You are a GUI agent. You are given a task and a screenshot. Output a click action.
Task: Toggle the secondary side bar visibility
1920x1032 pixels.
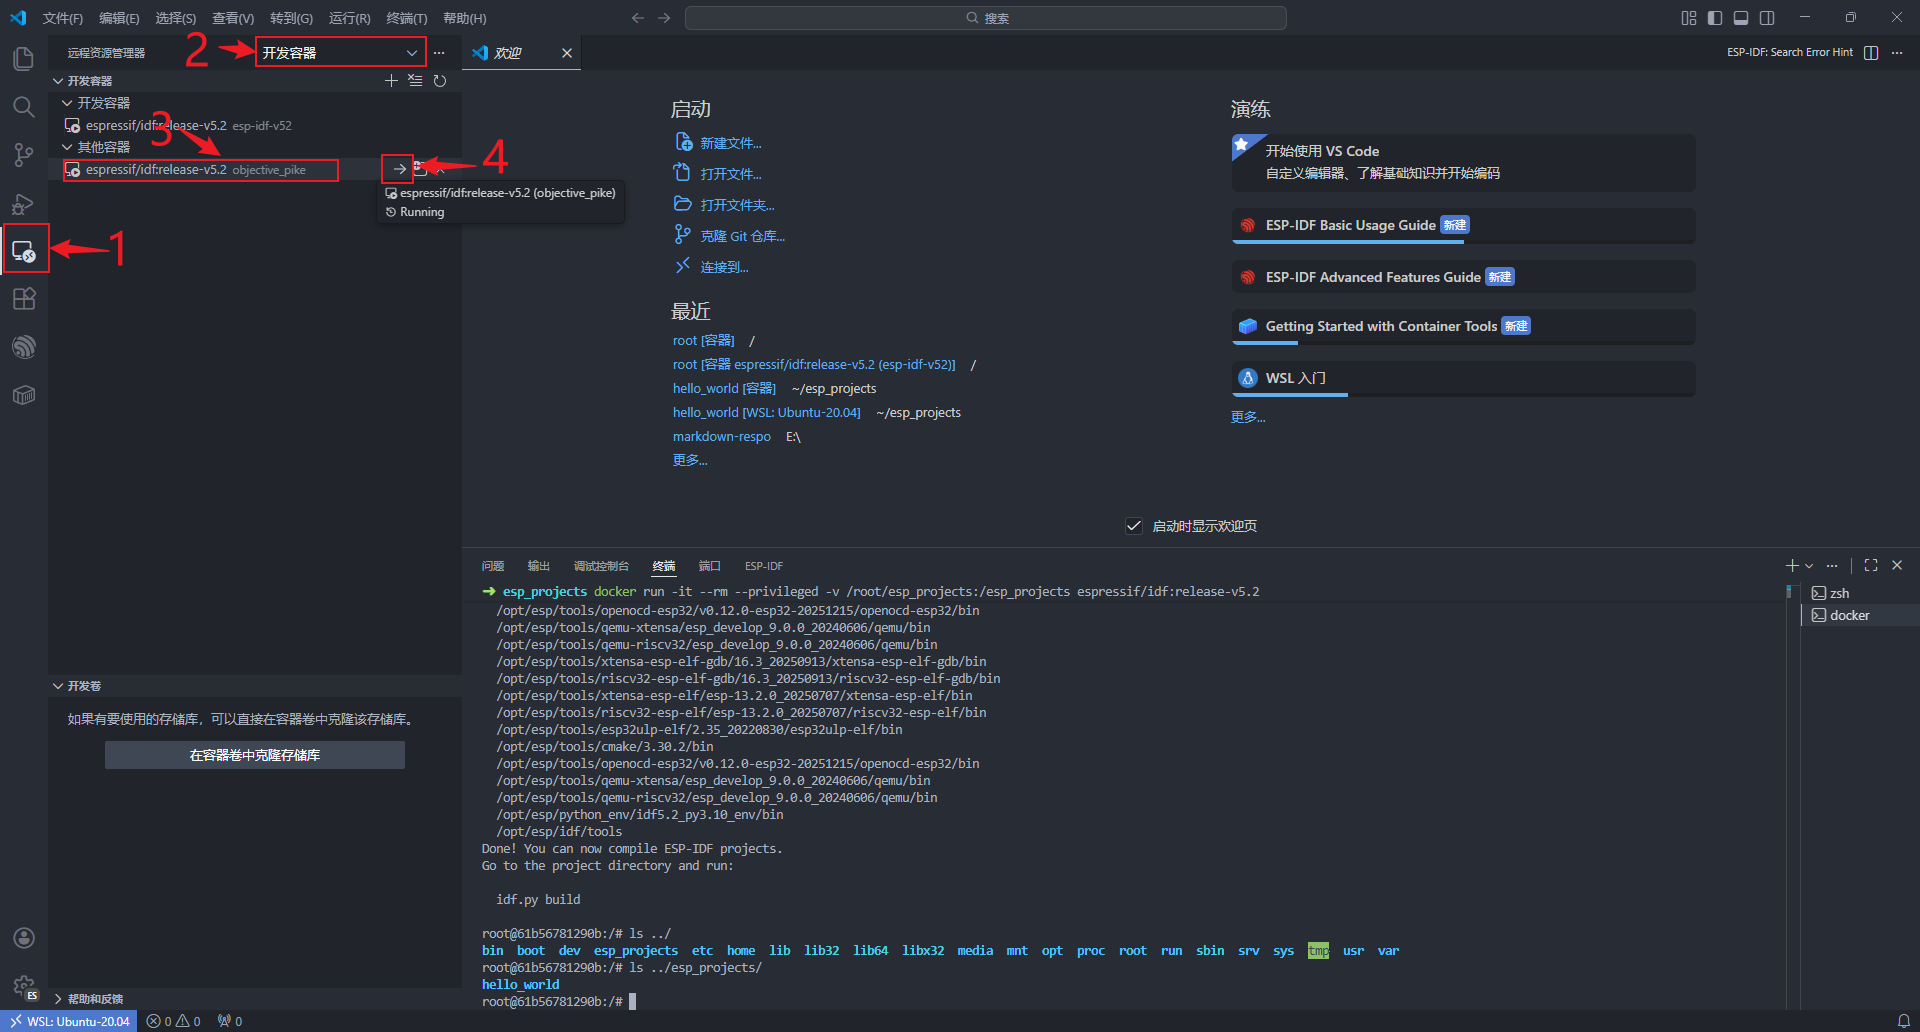click(x=1767, y=18)
